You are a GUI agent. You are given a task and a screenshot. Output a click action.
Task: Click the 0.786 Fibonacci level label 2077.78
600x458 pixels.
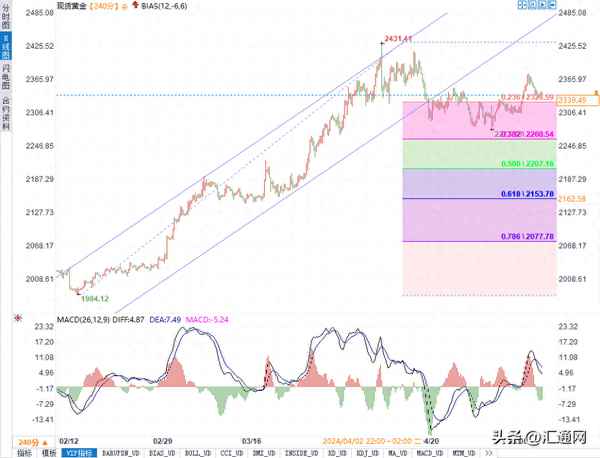tap(527, 236)
